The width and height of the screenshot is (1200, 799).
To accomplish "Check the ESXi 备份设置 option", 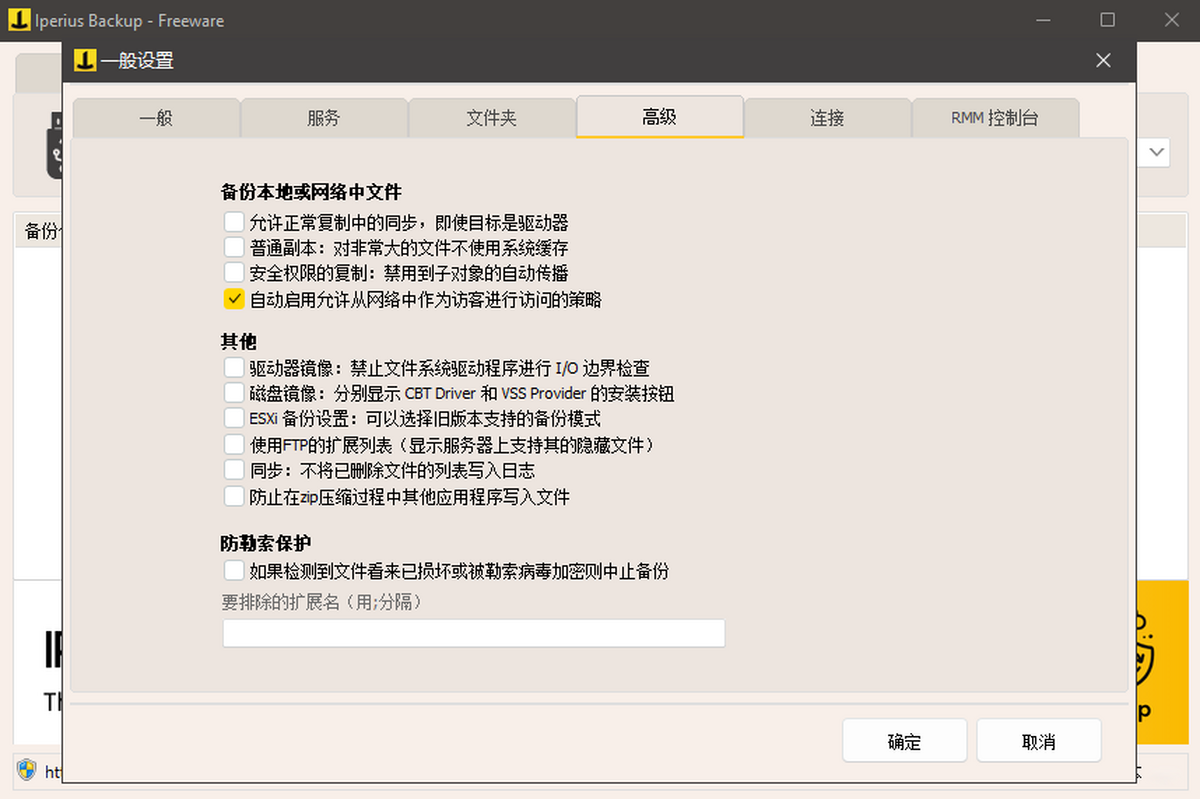I will coord(234,418).
